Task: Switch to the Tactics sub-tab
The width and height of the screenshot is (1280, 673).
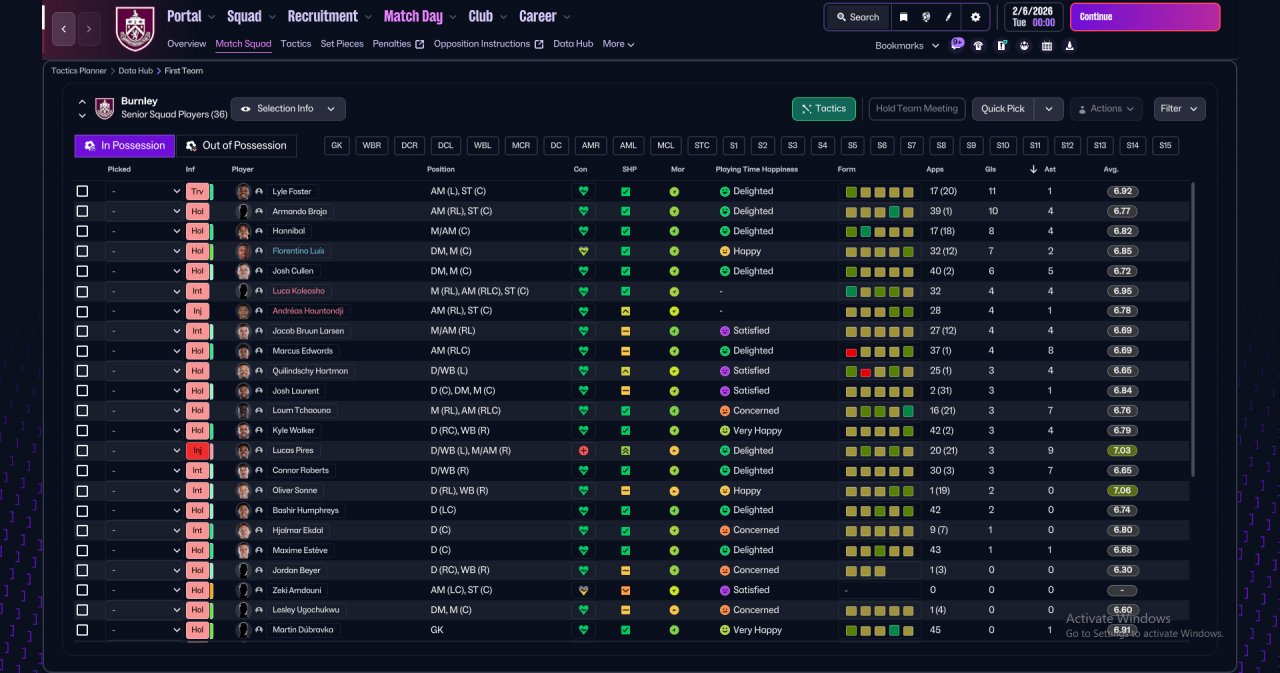Action: (x=296, y=44)
